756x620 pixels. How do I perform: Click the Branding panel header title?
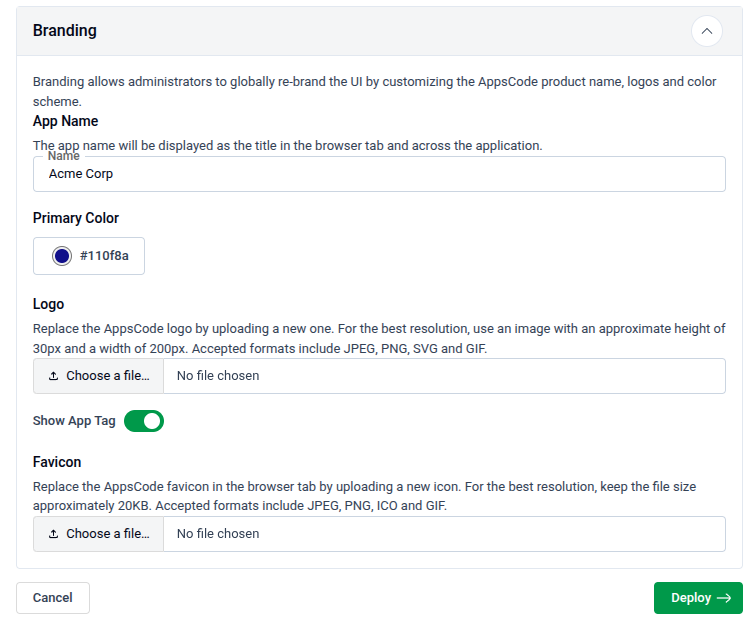pyautogui.click(x=65, y=31)
